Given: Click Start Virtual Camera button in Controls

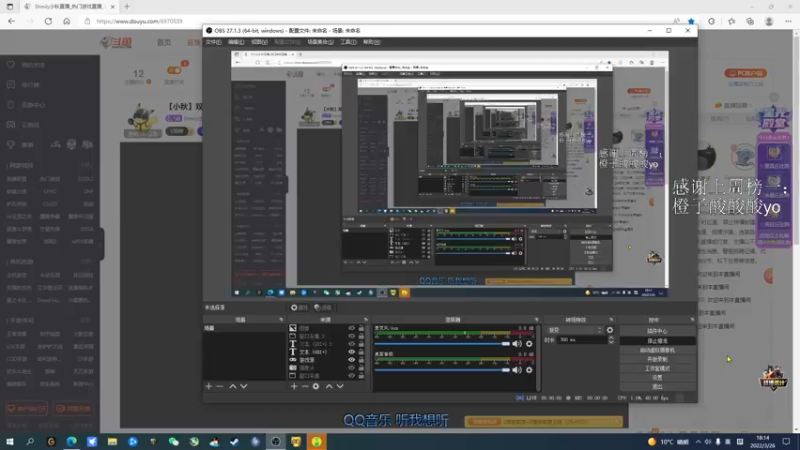Looking at the screenshot, I should coord(657,350).
